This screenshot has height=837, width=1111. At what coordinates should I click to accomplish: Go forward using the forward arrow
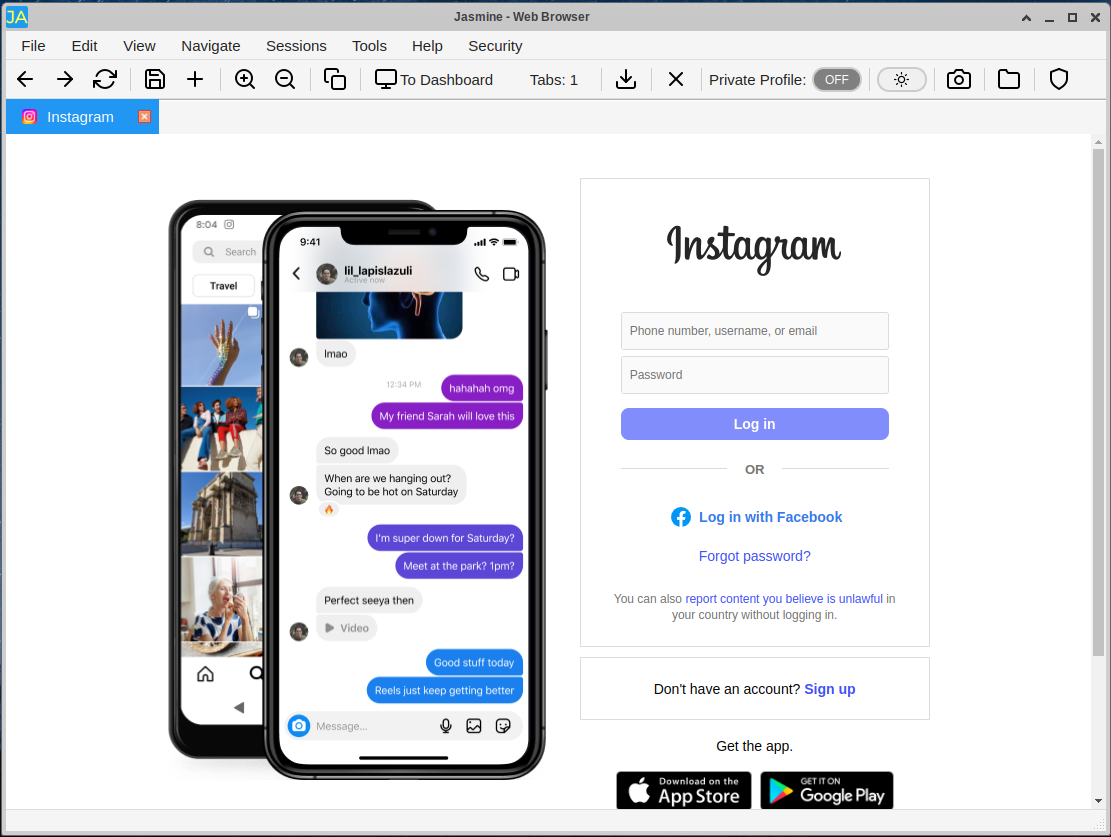pos(65,79)
